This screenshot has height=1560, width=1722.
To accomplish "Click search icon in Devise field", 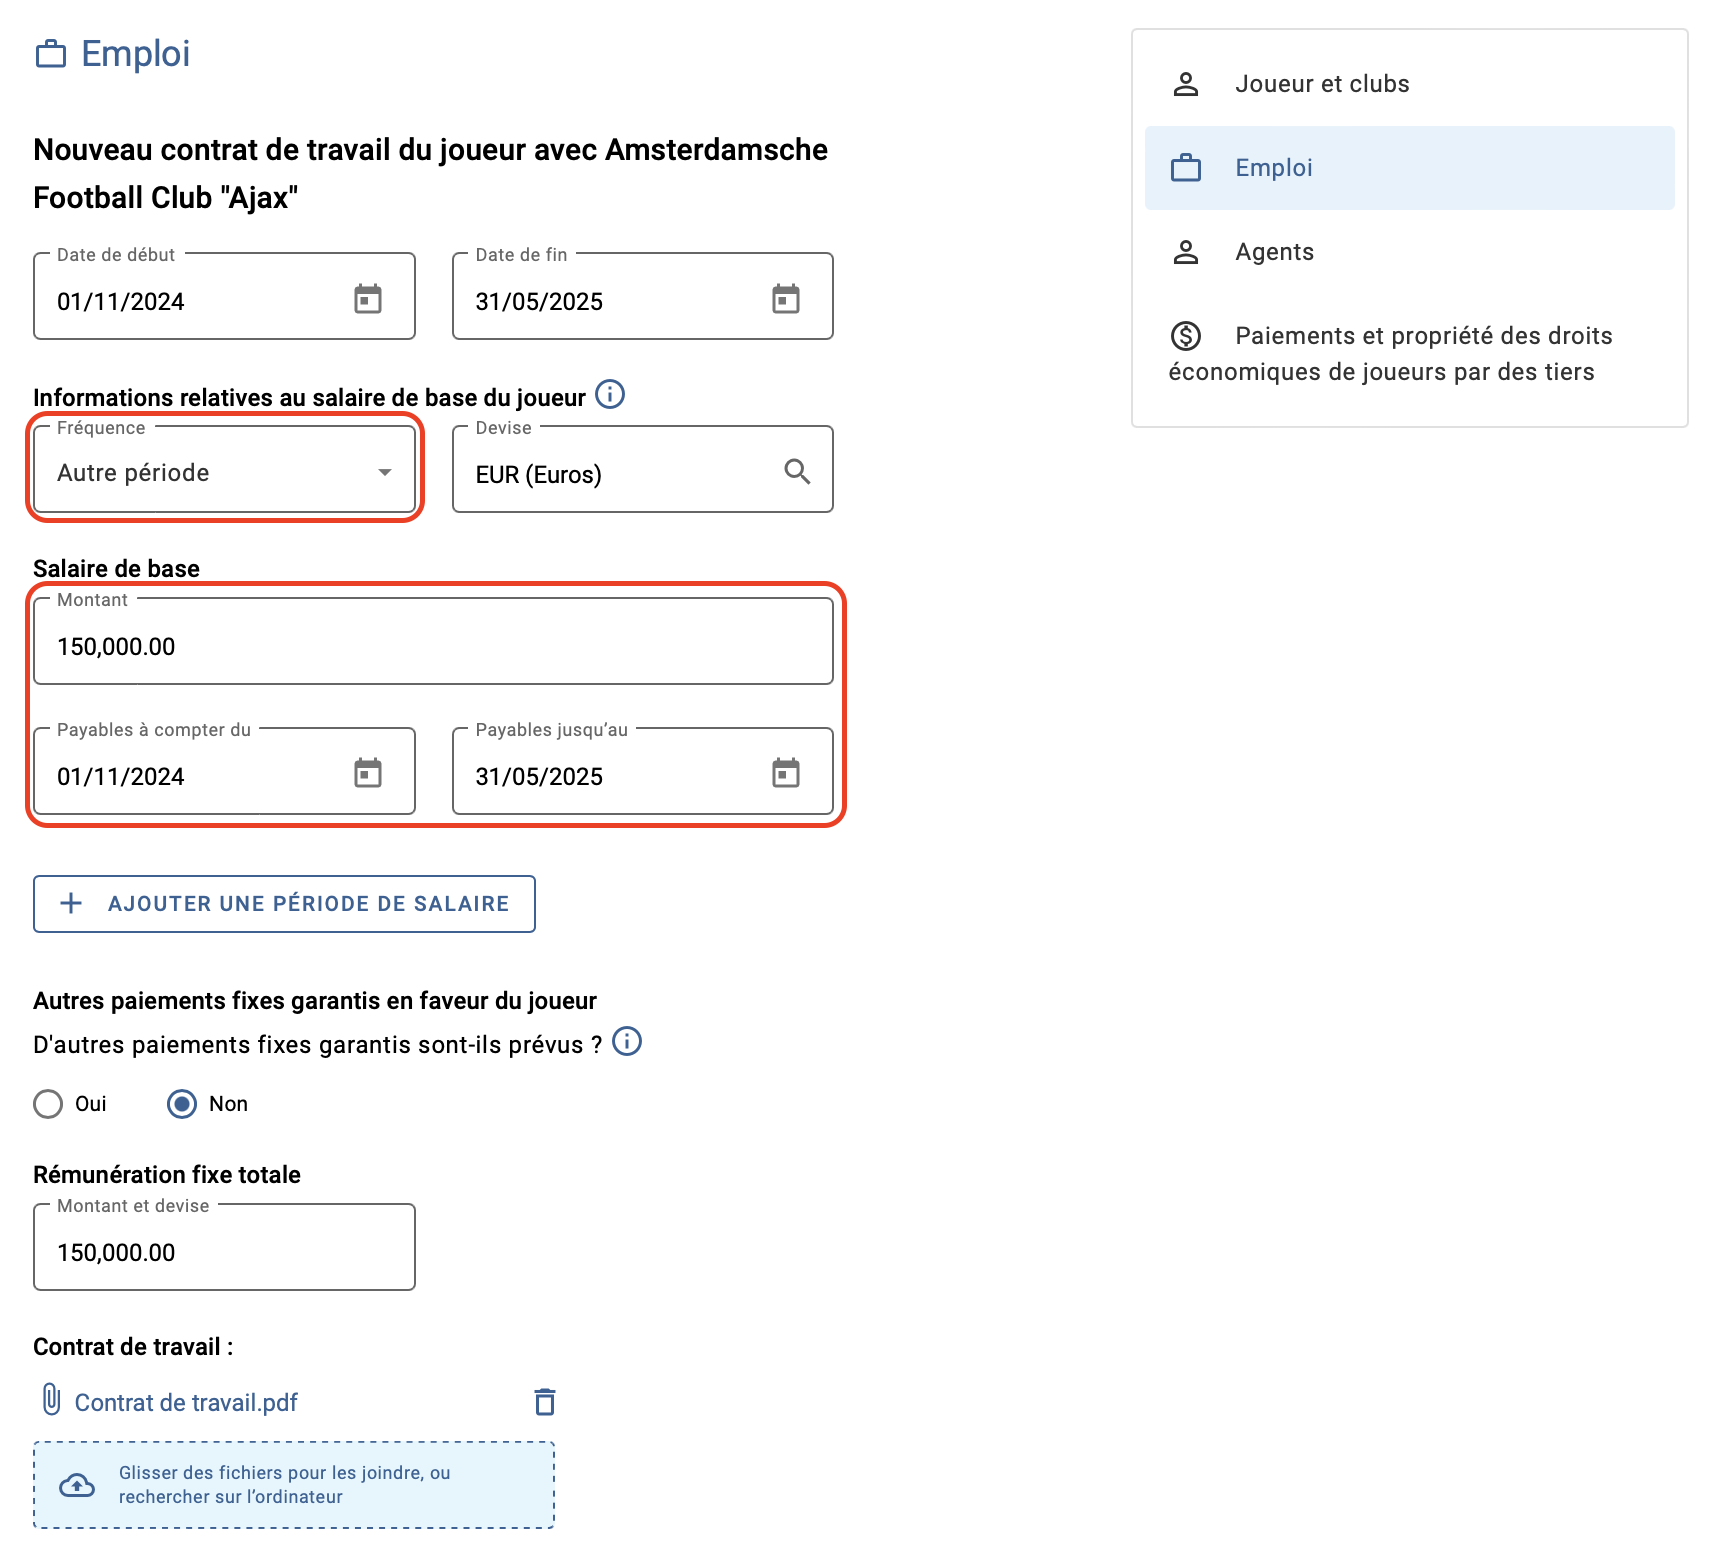I will coord(797,471).
